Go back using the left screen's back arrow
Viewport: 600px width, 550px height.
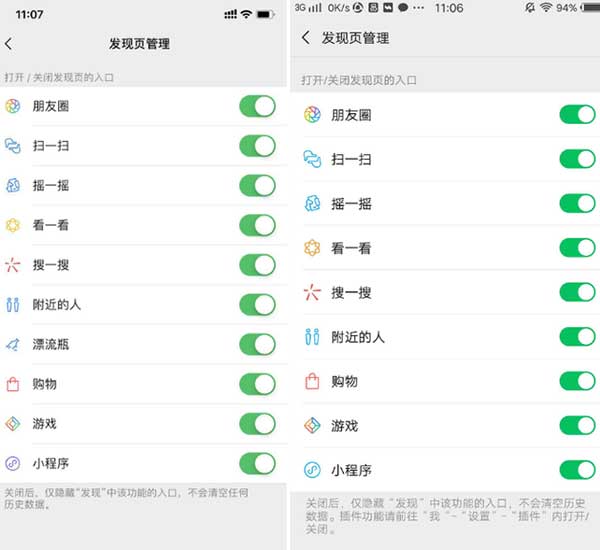(x=9, y=44)
